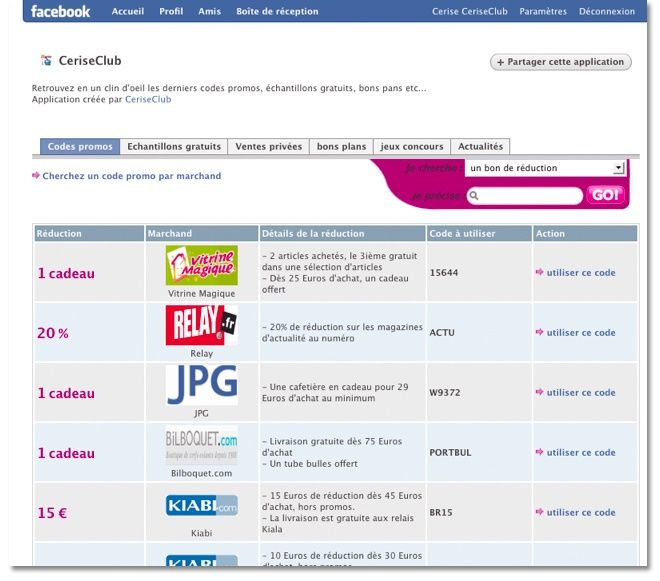Image resolution: width=660 pixels, height=581 pixels.
Task: Click the GO! search button
Action: point(605,195)
